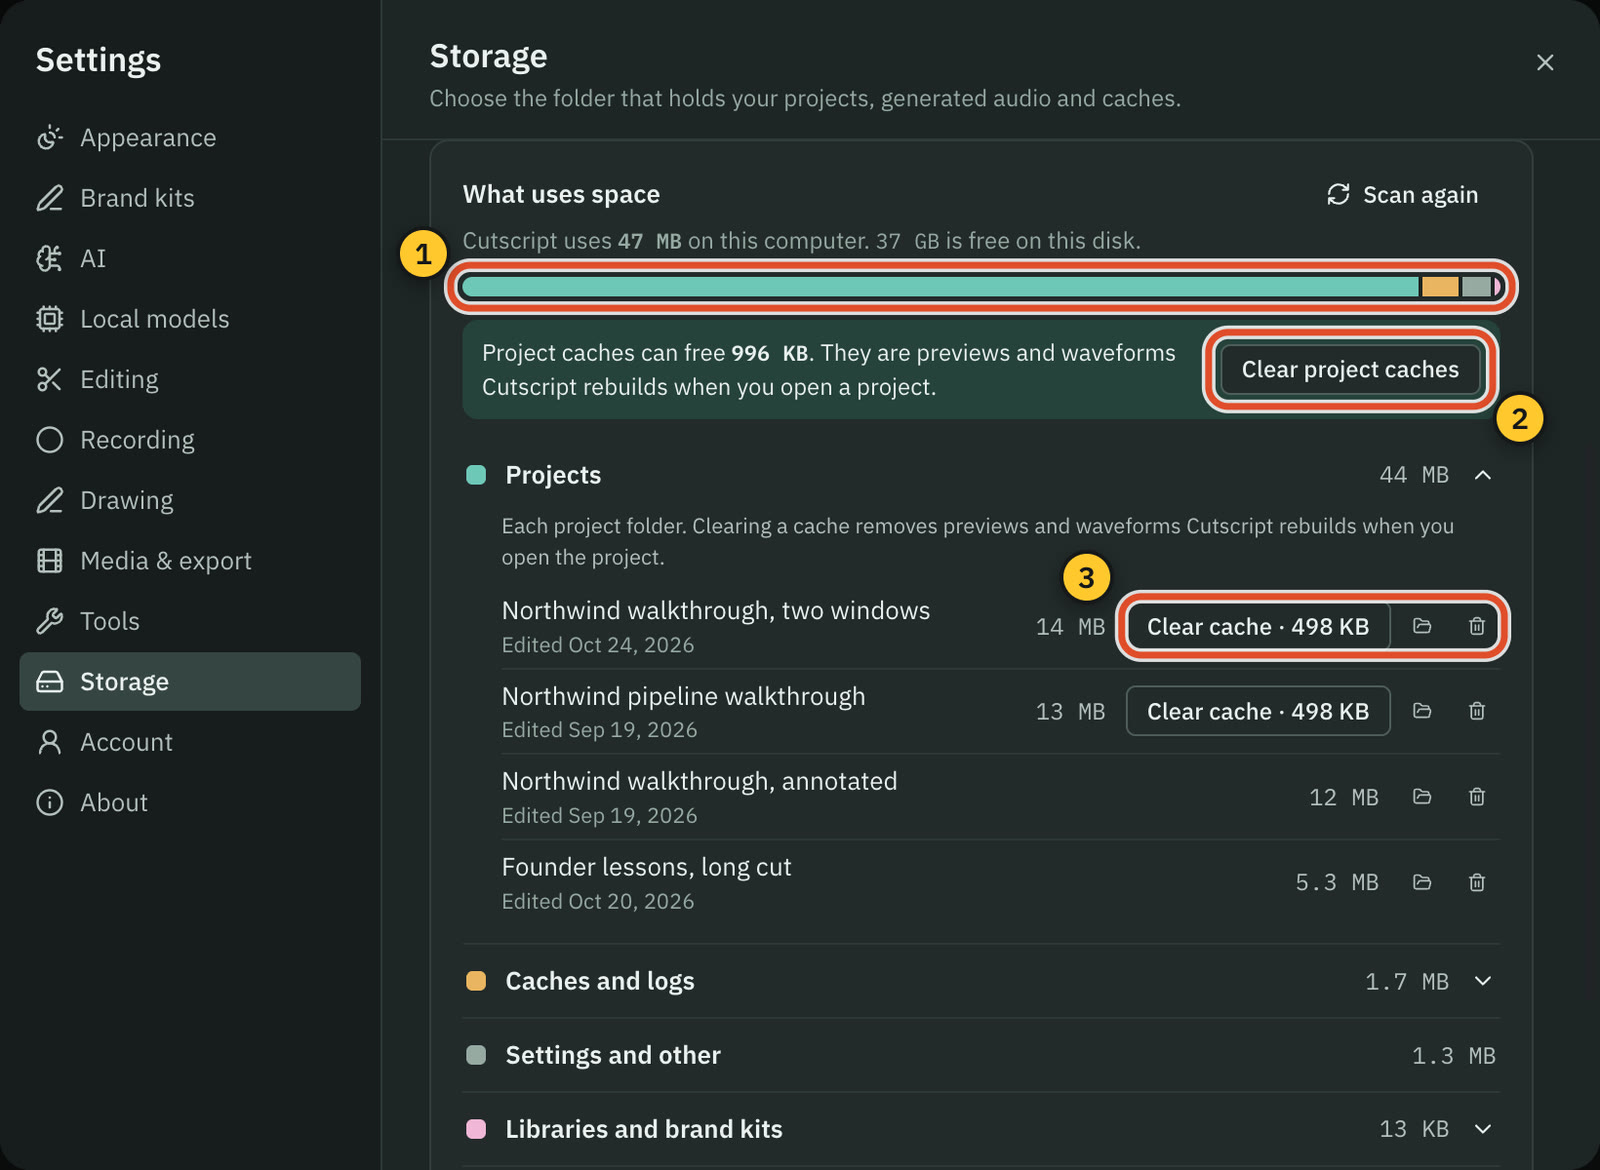Screen dimensions: 1600x1170
Task: Click the Libraries and brand kits heading
Action: [x=644, y=1129]
